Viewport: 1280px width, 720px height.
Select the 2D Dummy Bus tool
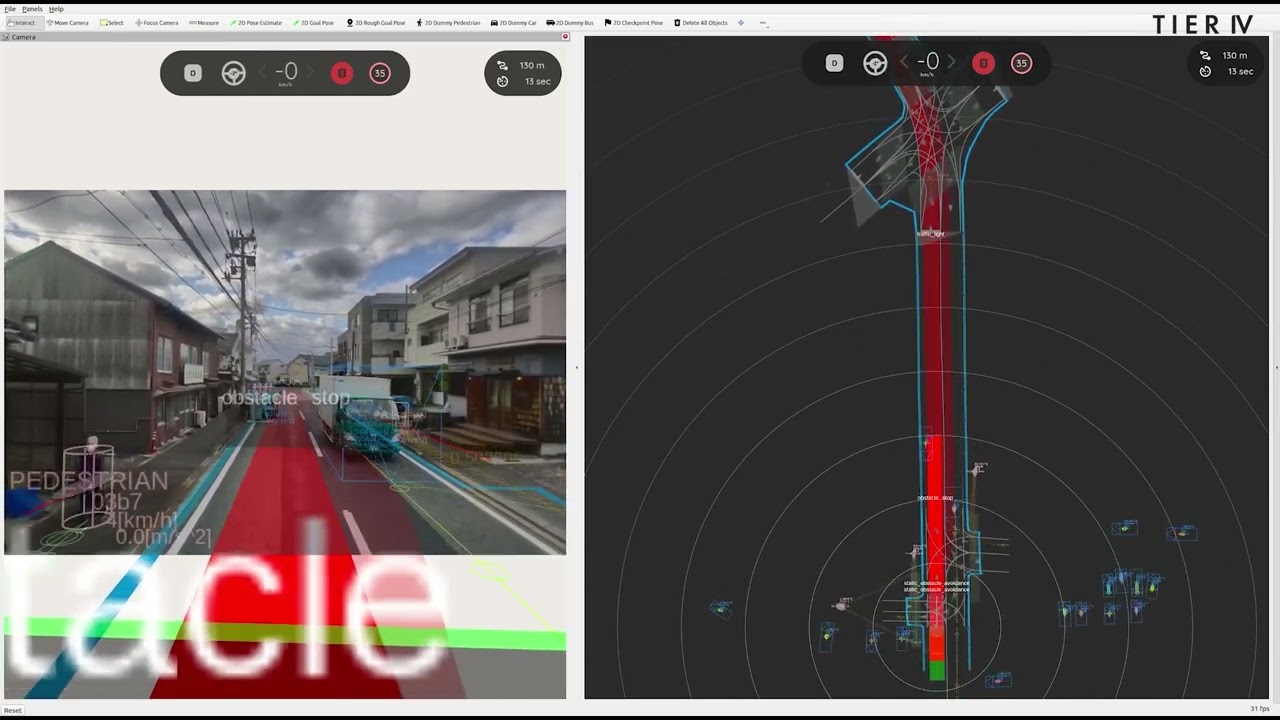[570, 22]
